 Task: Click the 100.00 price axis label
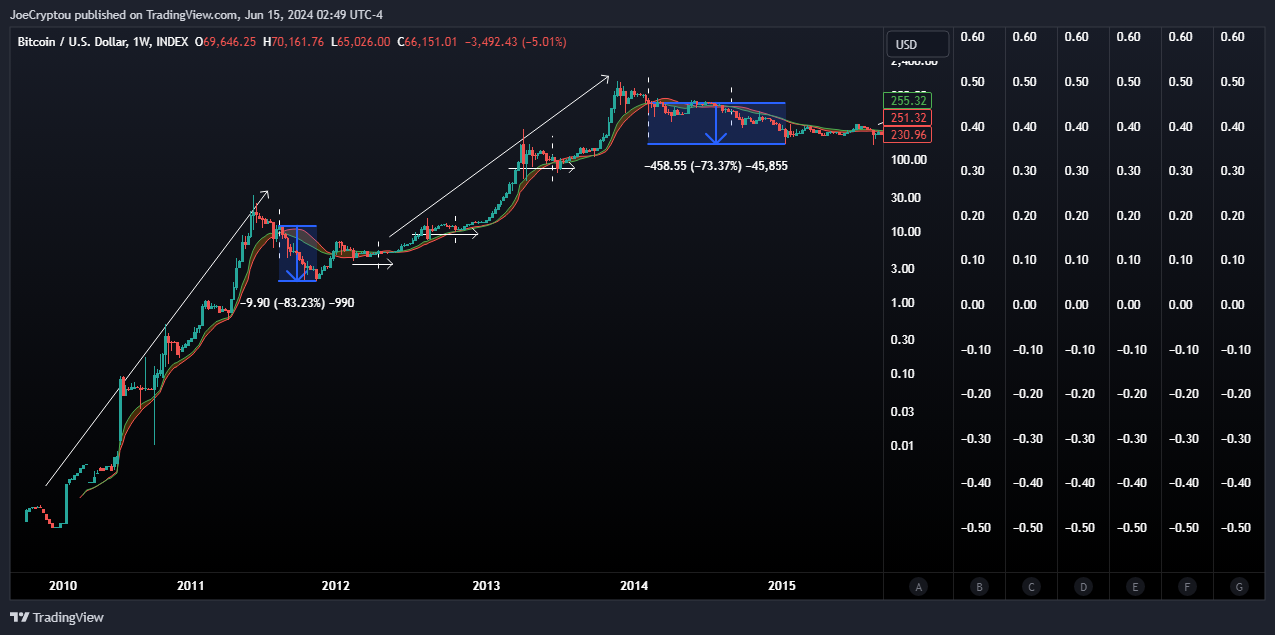(908, 160)
